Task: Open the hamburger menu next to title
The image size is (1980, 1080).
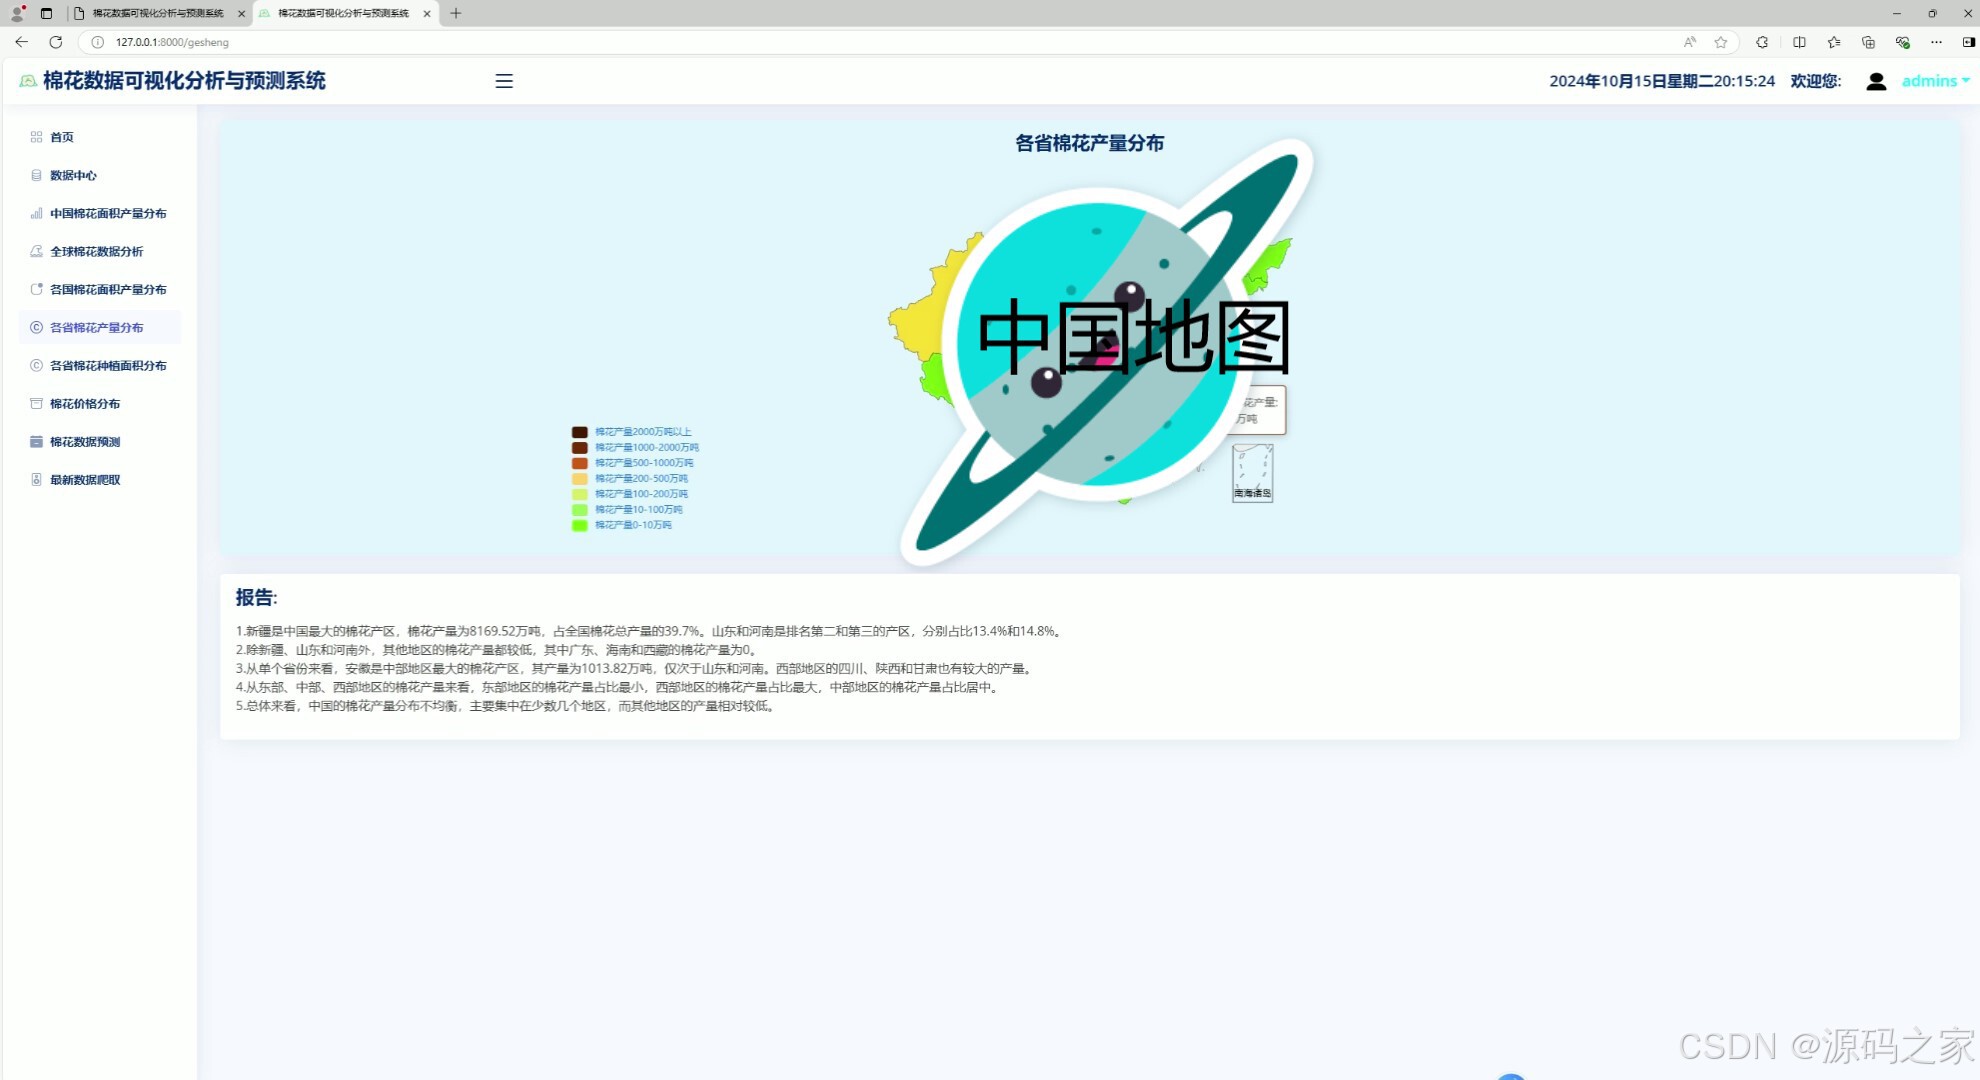Action: [504, 81]
